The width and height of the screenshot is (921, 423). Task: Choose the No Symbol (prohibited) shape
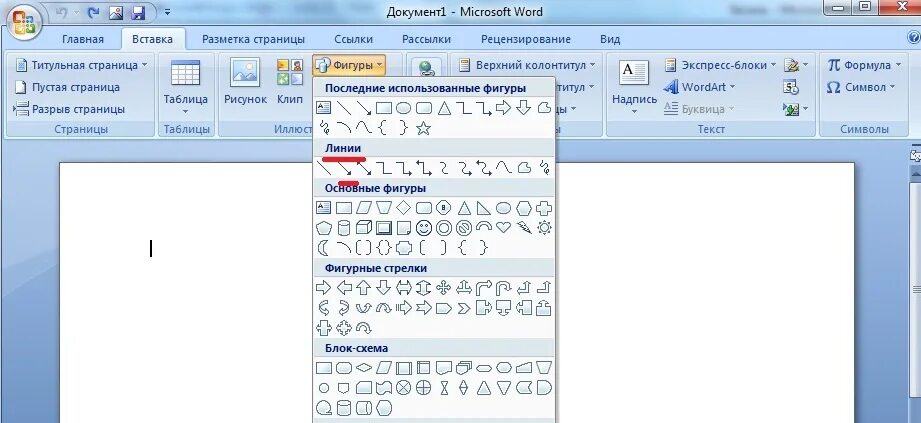[463, 227]
